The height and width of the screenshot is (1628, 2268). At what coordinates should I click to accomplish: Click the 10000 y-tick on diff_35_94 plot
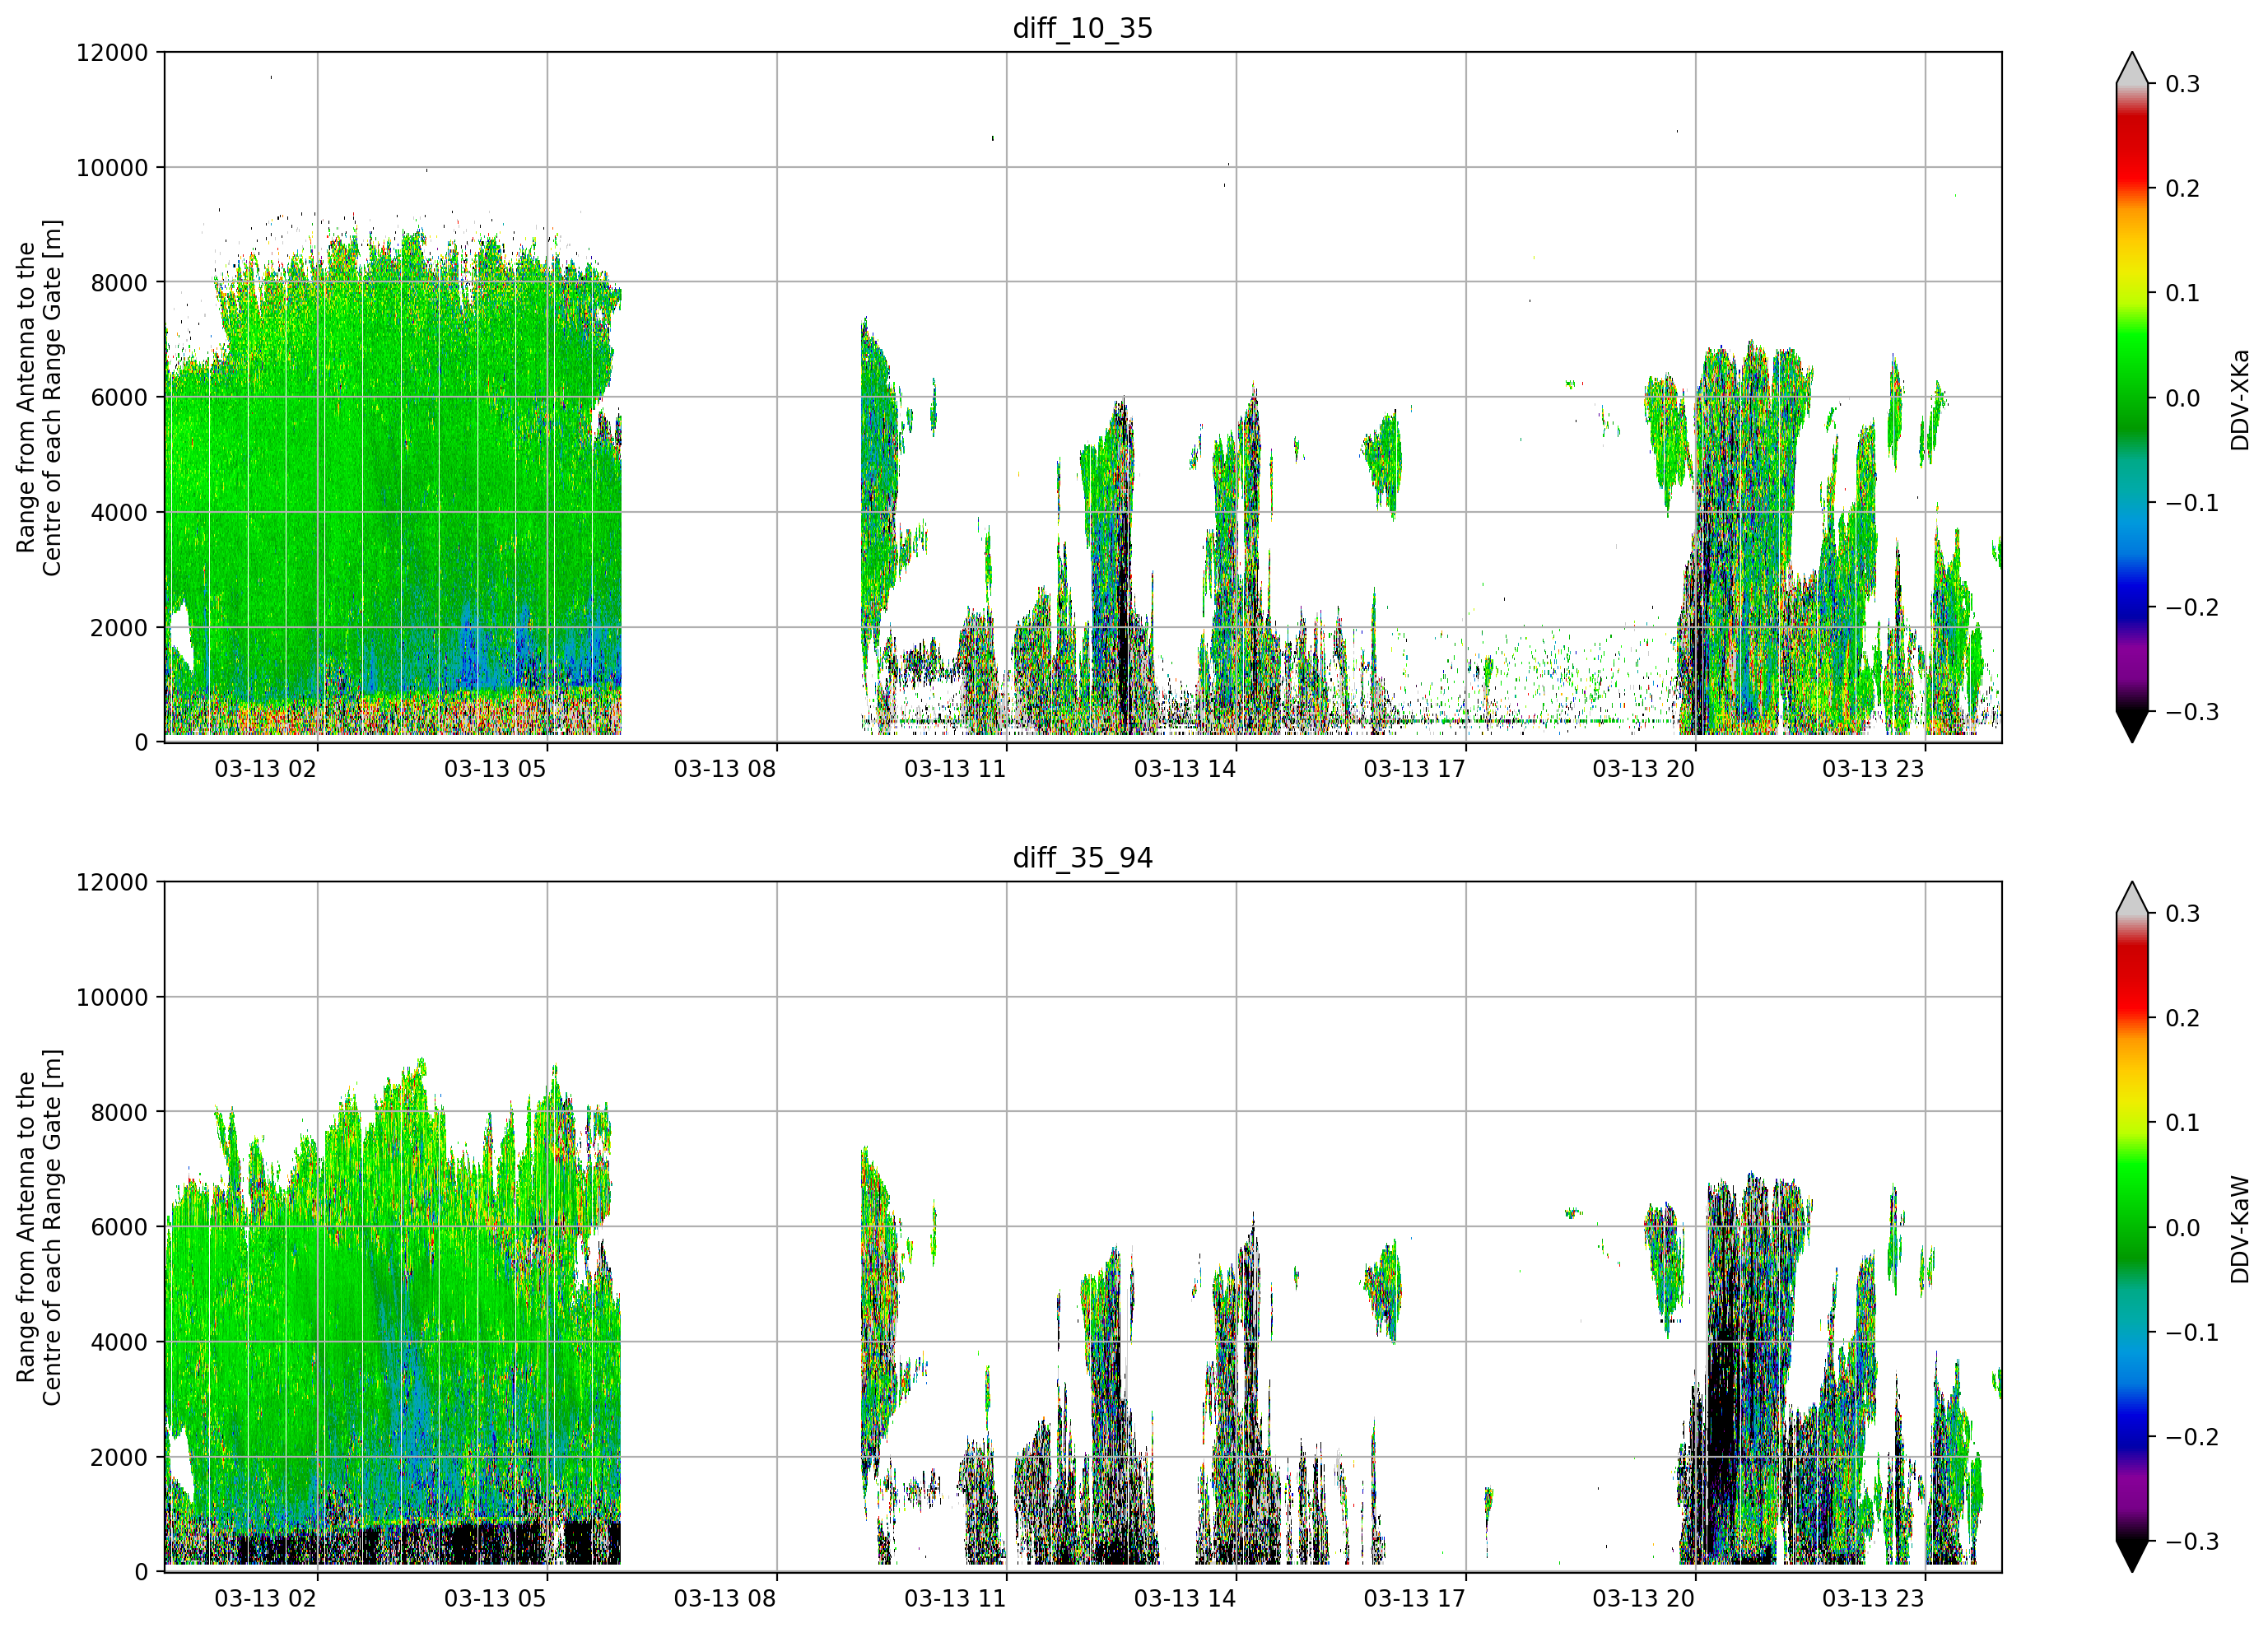pyautogui.click(x=112, y=998)
